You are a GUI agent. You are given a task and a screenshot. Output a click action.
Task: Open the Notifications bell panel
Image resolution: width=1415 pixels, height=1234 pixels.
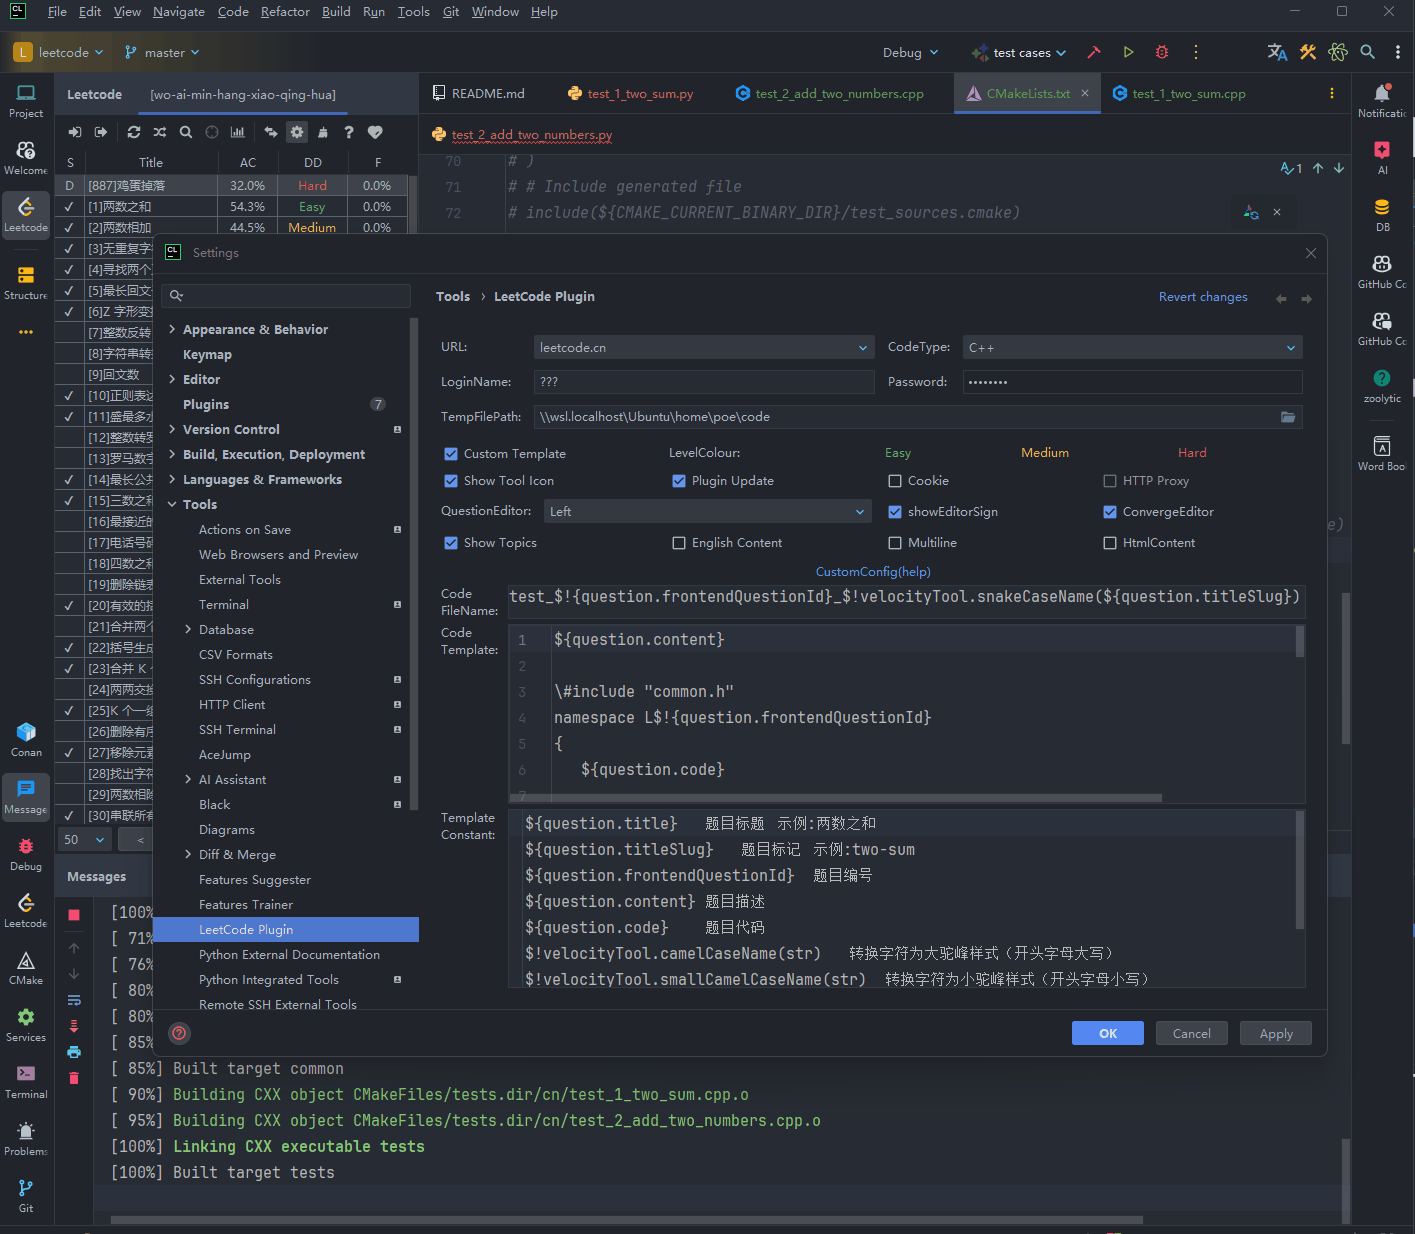(1382, 100)
